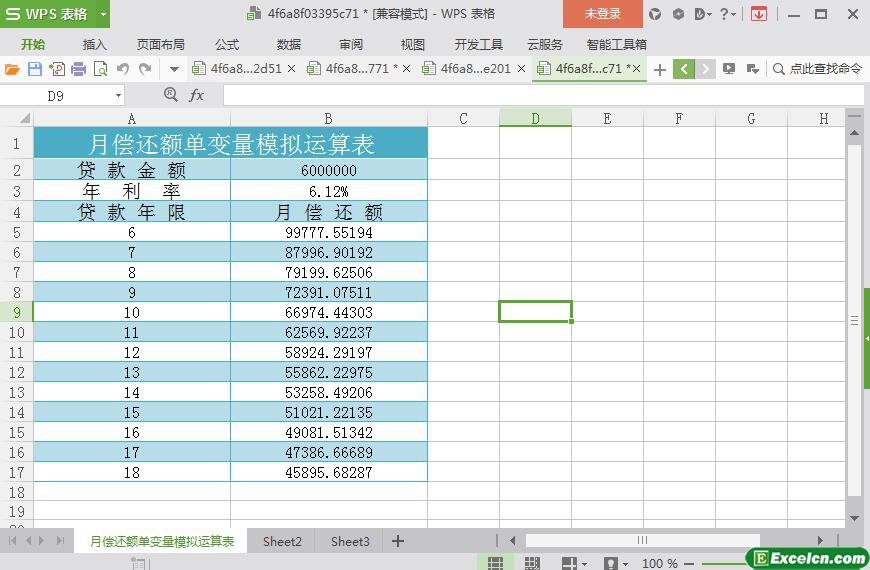The image size is (870, 570).
Task: Print the spreadsheet with the printer icon
Action: (79, 69)
